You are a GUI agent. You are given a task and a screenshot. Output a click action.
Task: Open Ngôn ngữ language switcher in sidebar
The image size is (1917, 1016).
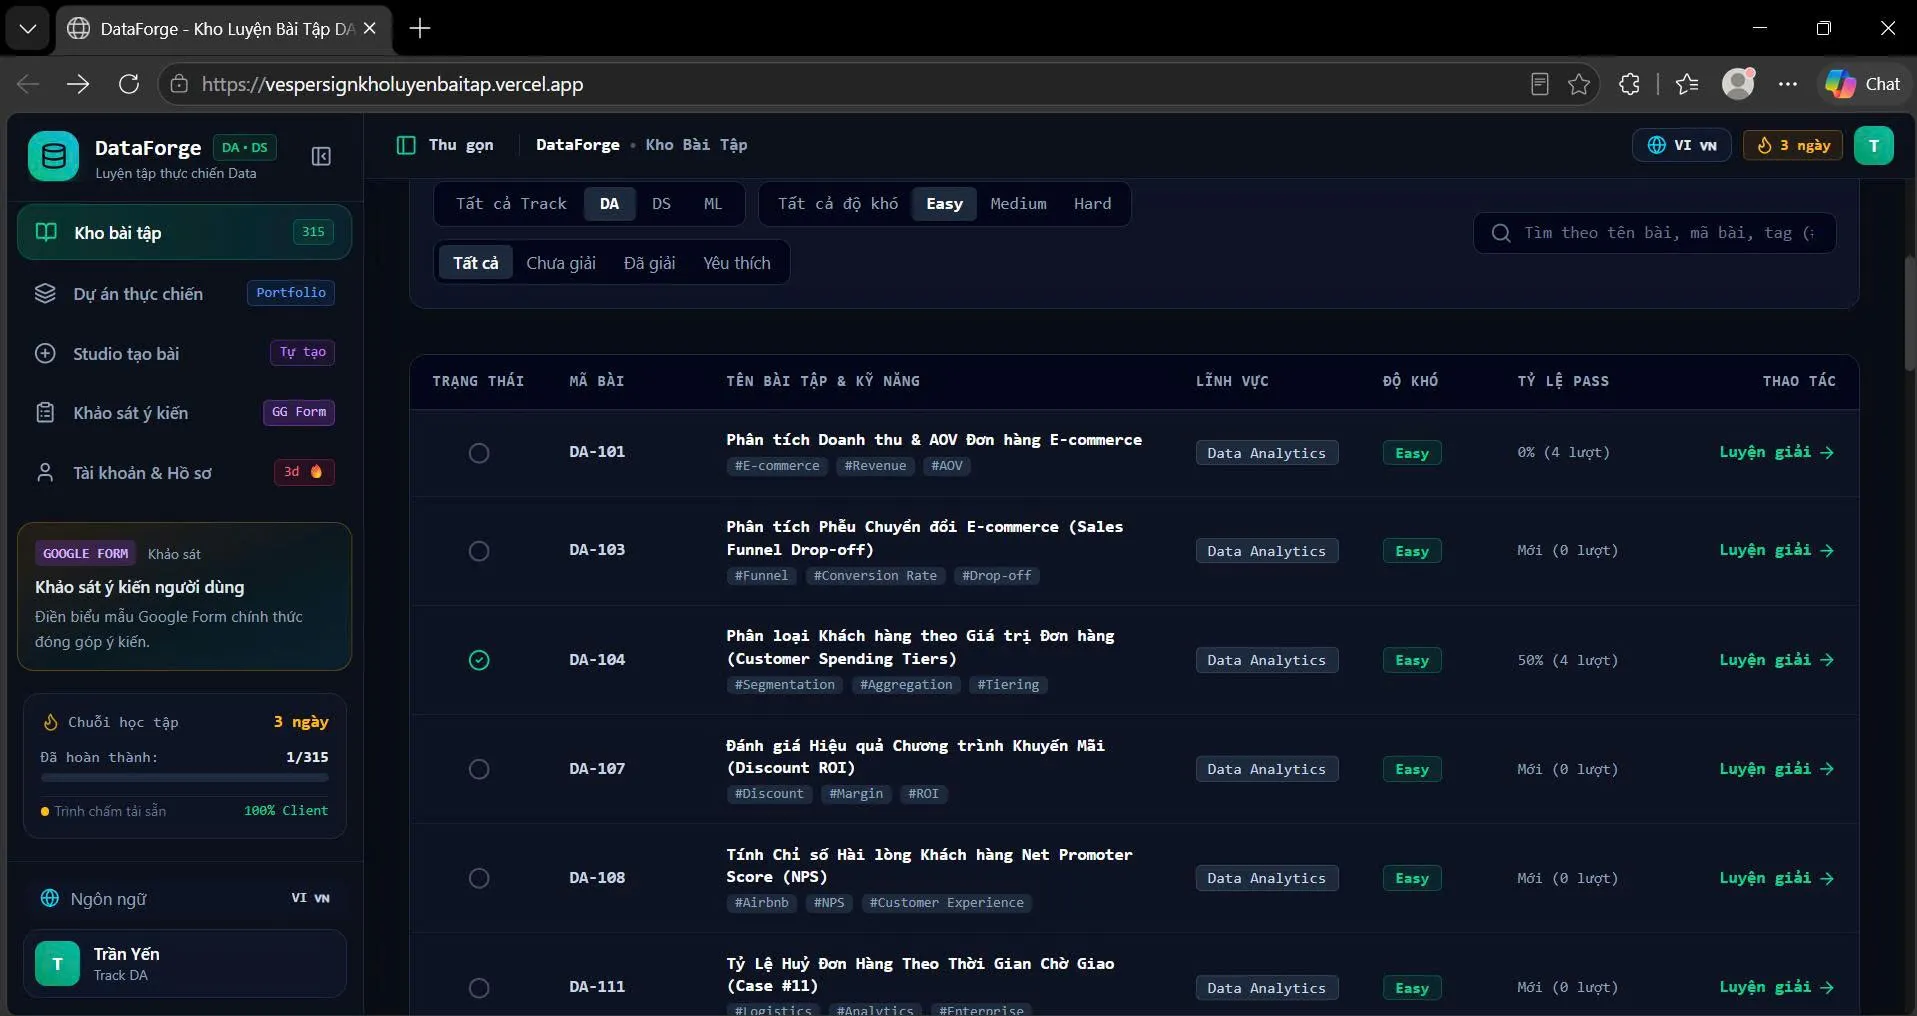click(185, 898)
